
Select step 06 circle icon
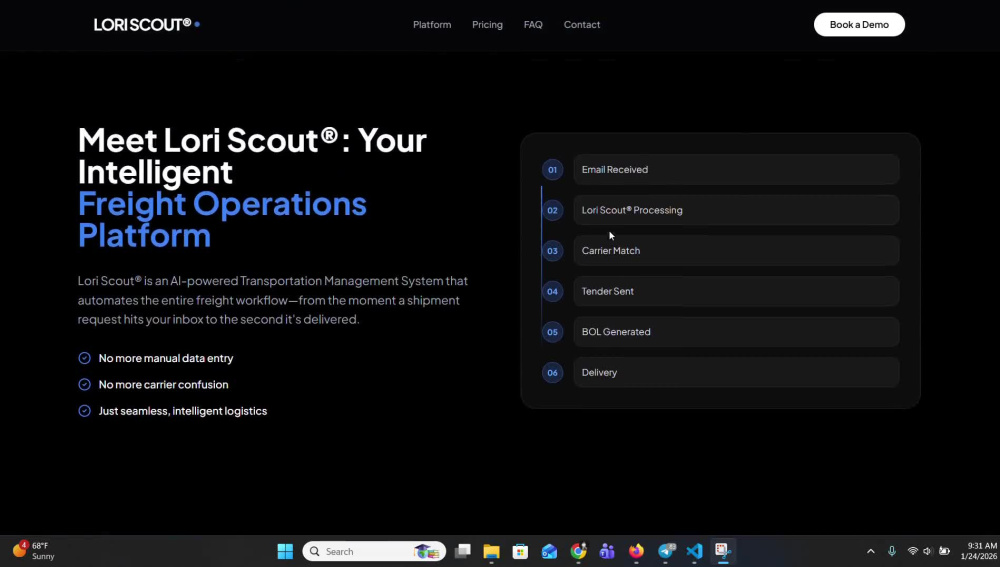point(552,372)
